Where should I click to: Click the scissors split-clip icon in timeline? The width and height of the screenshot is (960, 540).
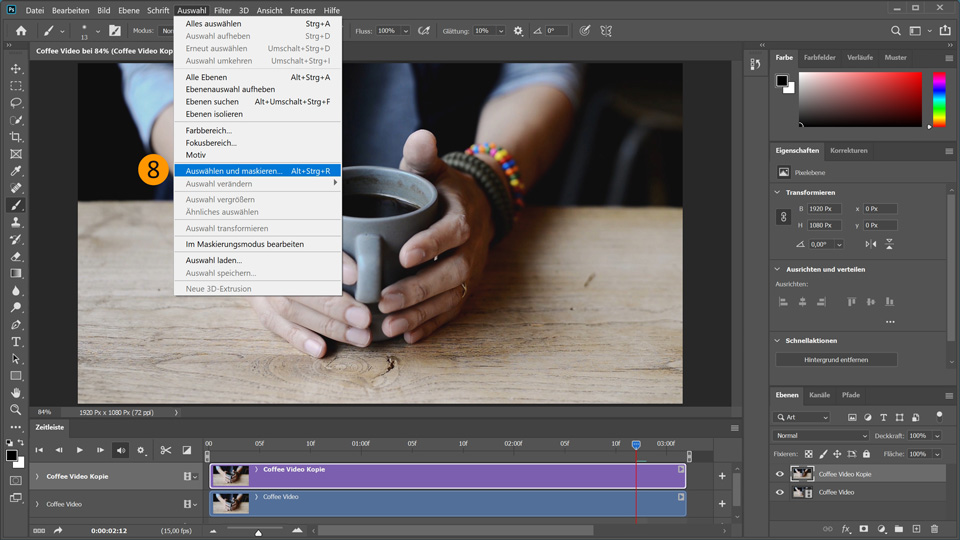point(166,451)
